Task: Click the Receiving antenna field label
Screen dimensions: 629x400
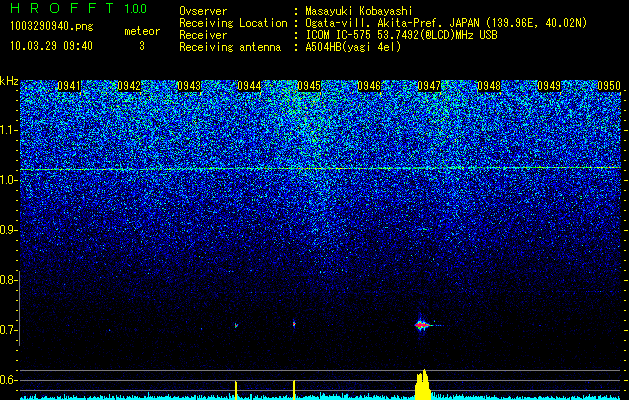Action: 230,47
